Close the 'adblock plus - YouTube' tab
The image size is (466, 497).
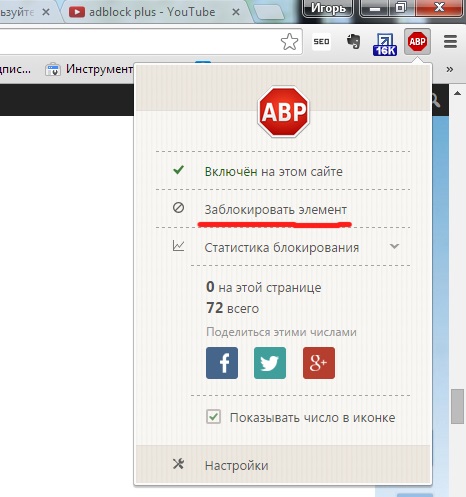(236, 12)
